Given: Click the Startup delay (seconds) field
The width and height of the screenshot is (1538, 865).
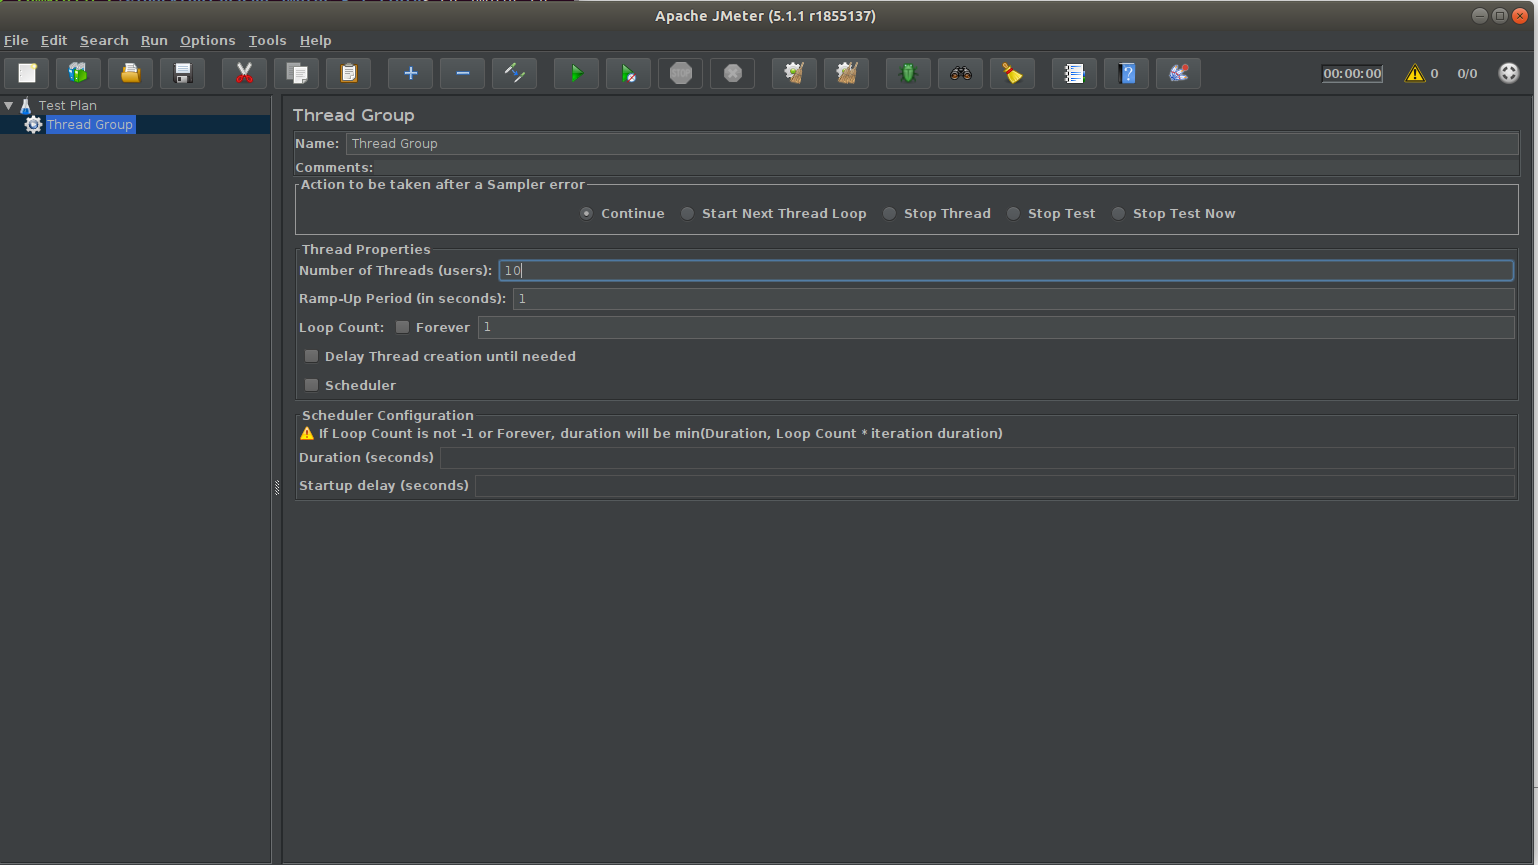Looking at the screenshot, I should [x=995, y=485].
